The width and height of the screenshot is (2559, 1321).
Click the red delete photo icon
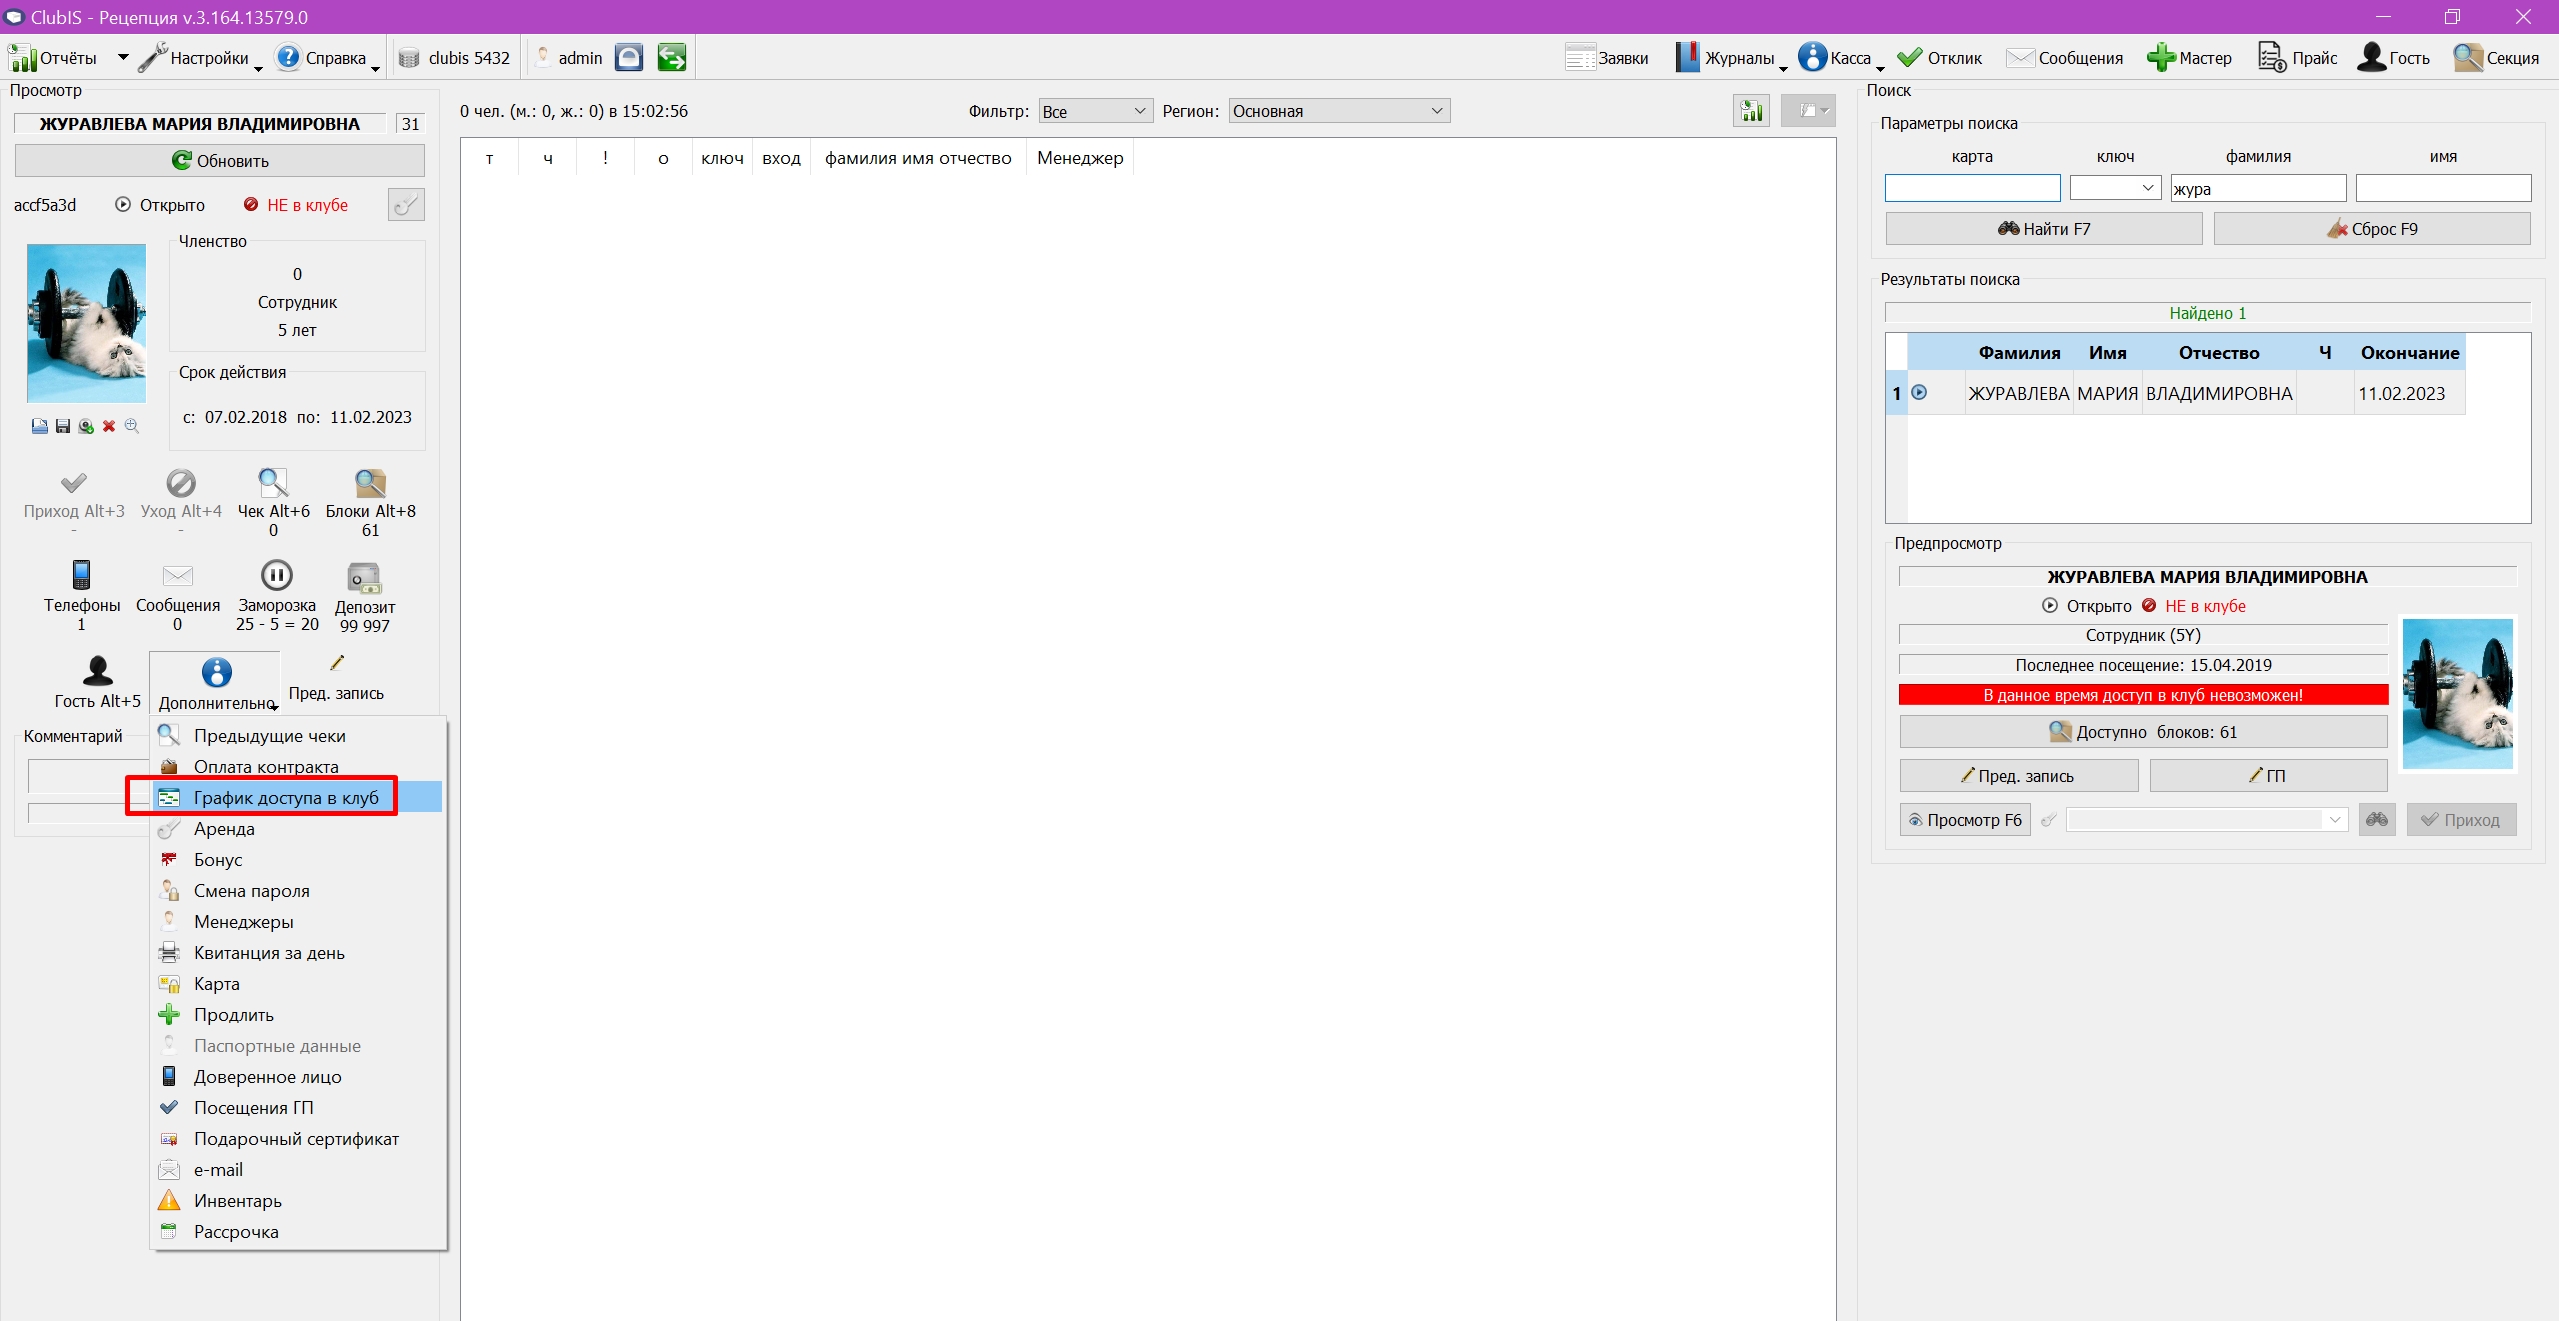(x=109, y=426)
